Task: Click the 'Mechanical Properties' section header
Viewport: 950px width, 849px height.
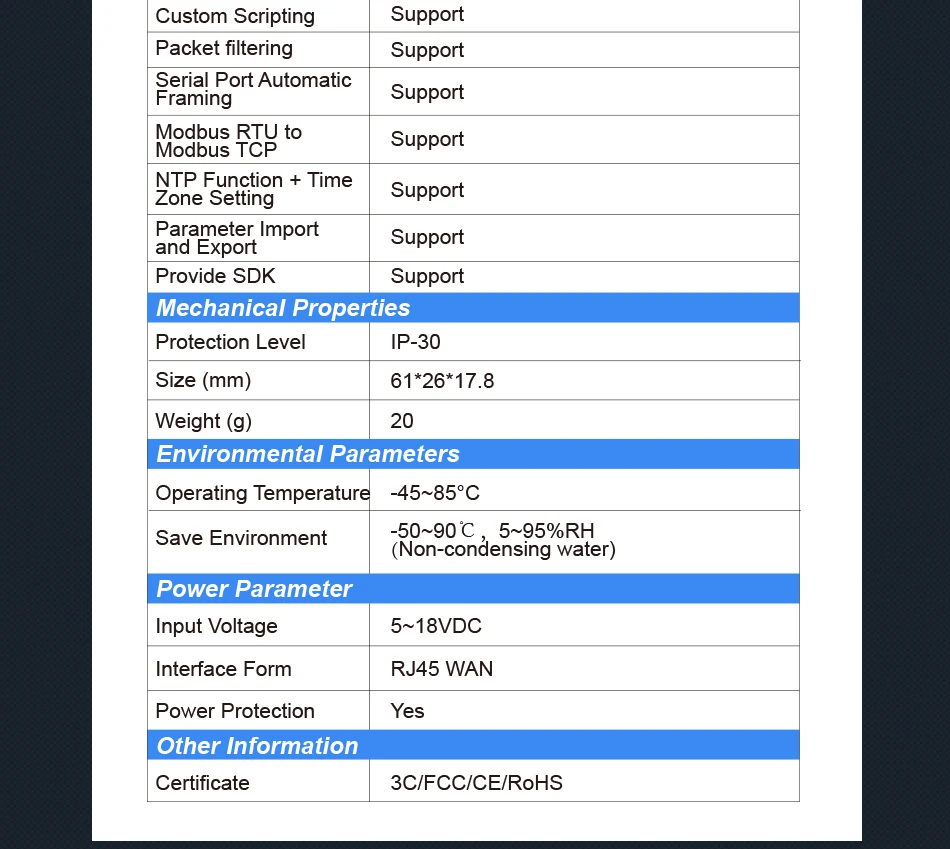Action: point(473,308)
